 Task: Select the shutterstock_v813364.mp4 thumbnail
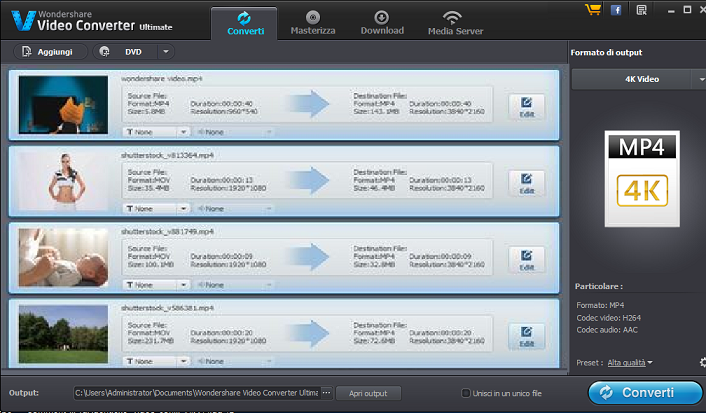tap(63, 181)
